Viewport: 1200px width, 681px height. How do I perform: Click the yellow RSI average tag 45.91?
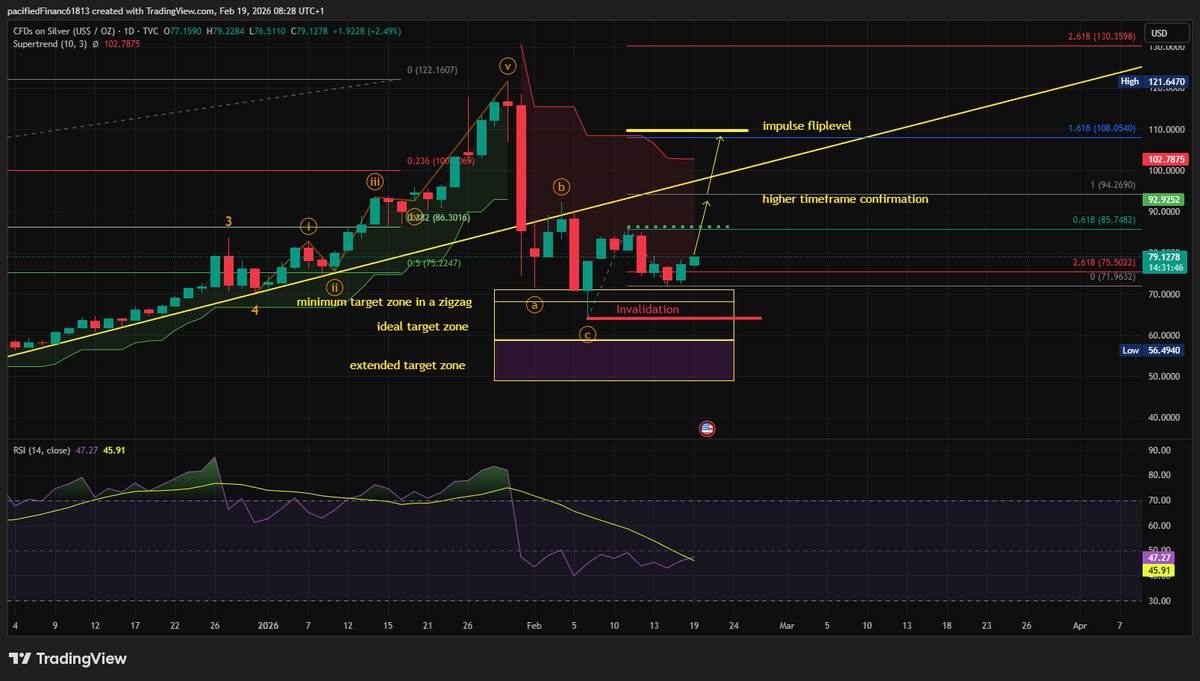coord(1157,570)
